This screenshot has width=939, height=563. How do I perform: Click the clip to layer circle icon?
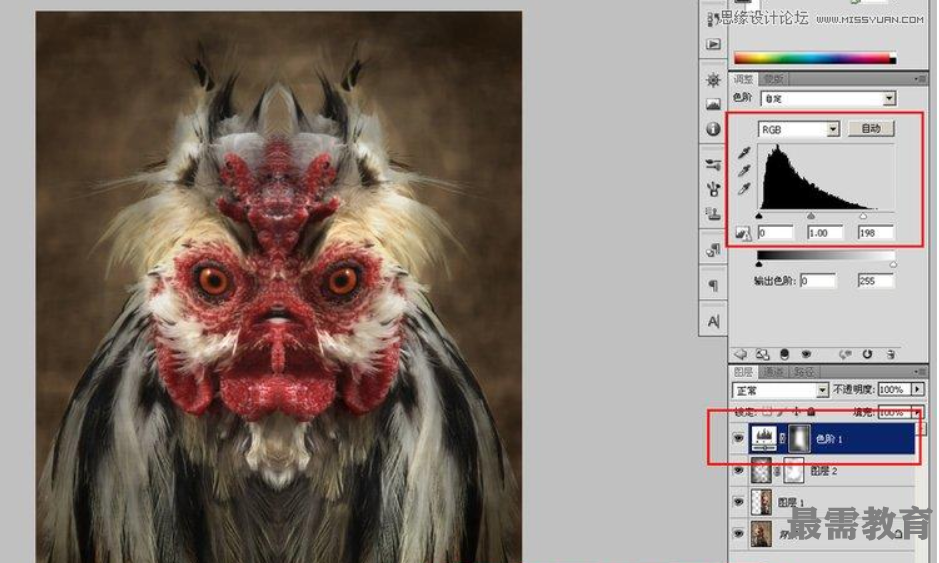click(784, 354)
